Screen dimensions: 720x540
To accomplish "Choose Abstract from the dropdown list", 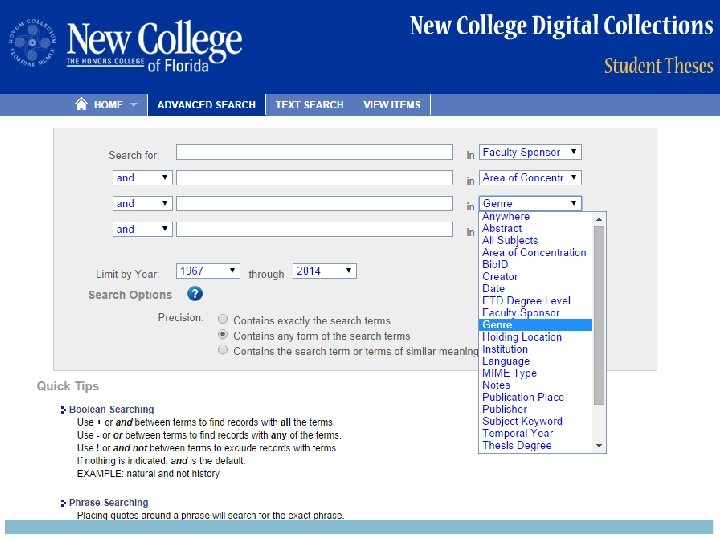I will tap(535, 228).
